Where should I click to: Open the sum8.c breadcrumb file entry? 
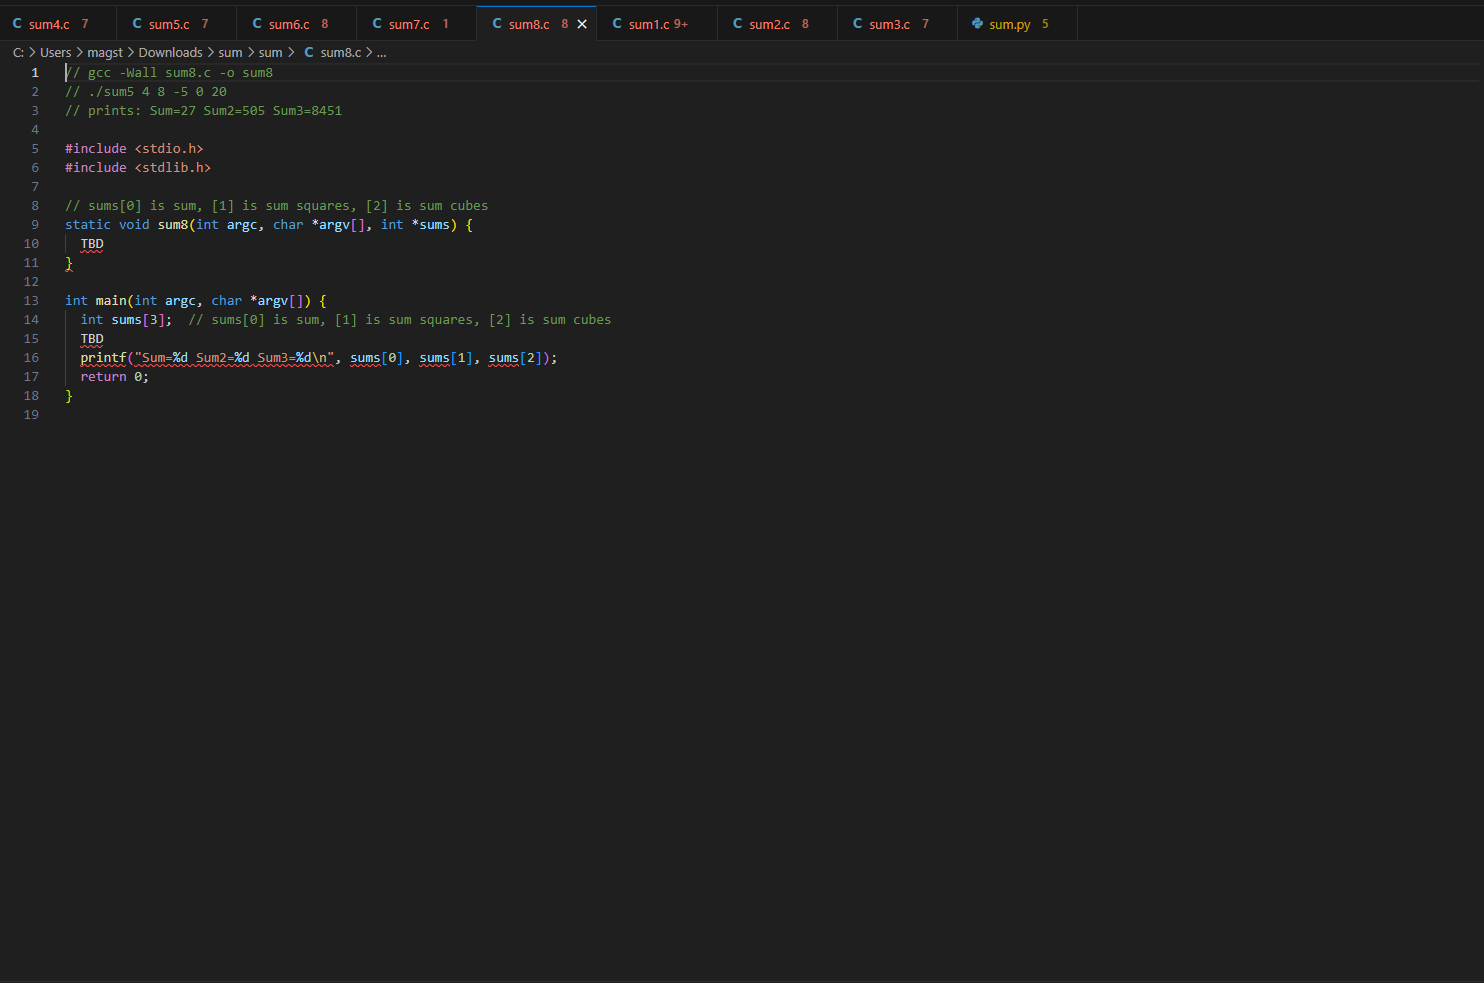pyautogui.click(x=341, y=53)
